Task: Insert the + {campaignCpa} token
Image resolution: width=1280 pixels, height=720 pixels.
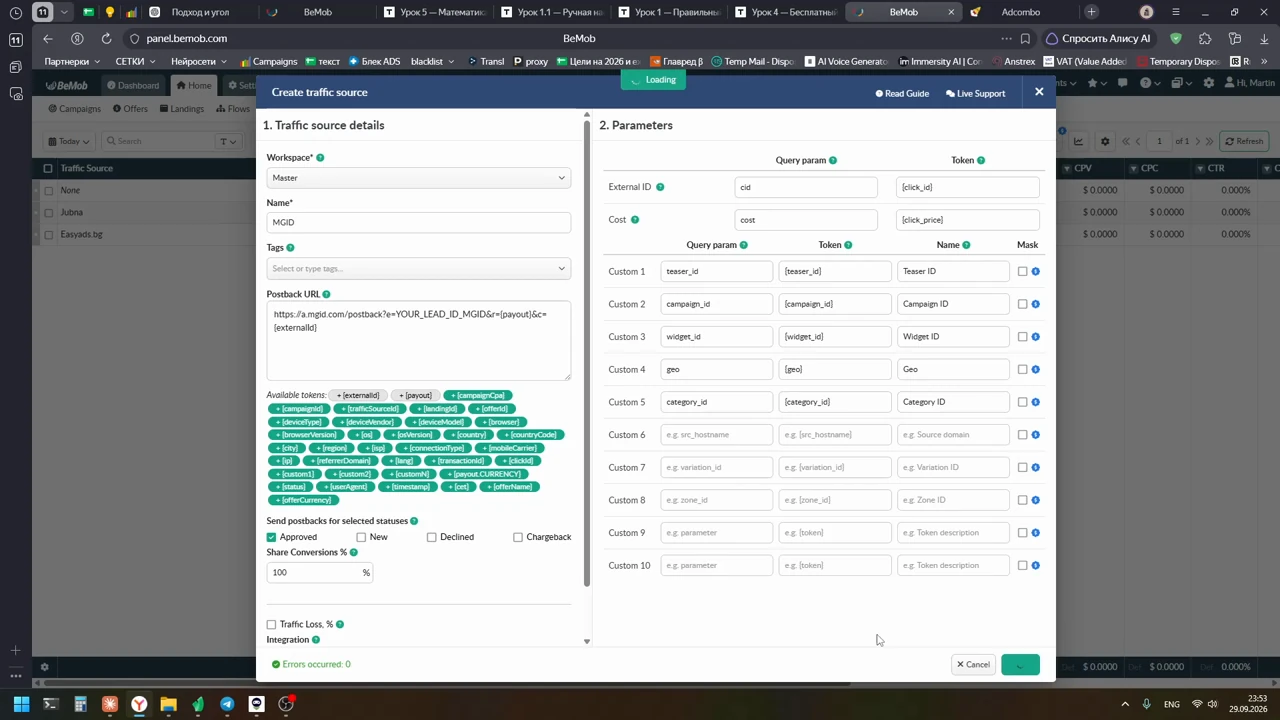Action: click(x=478, y=396)
